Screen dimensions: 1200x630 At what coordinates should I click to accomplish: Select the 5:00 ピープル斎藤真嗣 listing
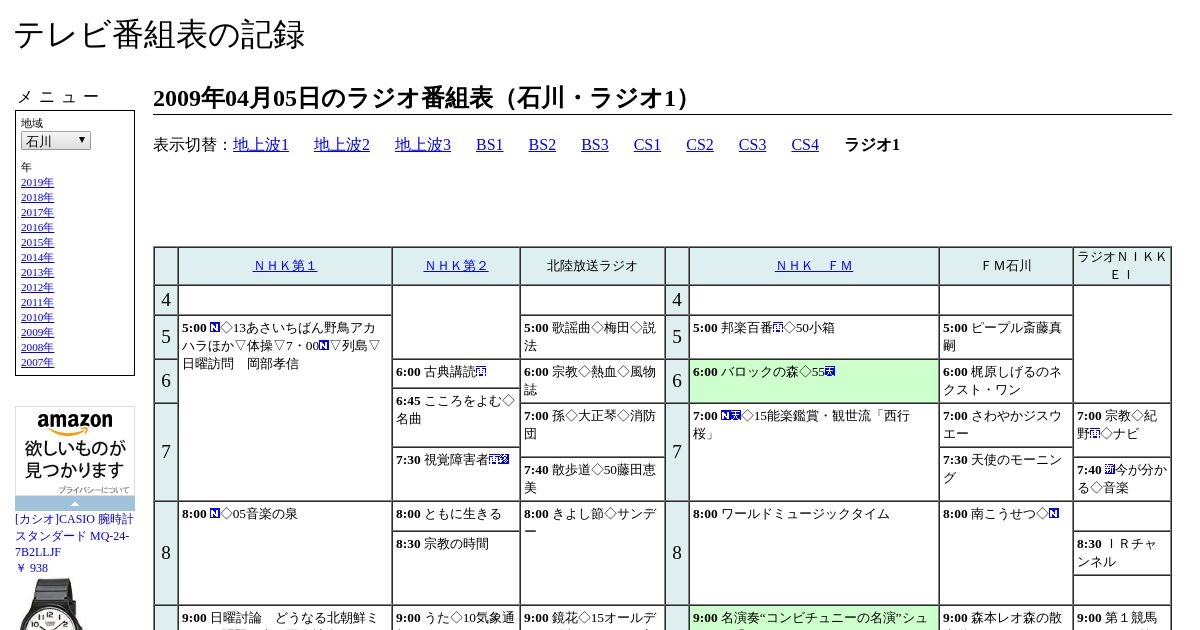point(1006,337)
